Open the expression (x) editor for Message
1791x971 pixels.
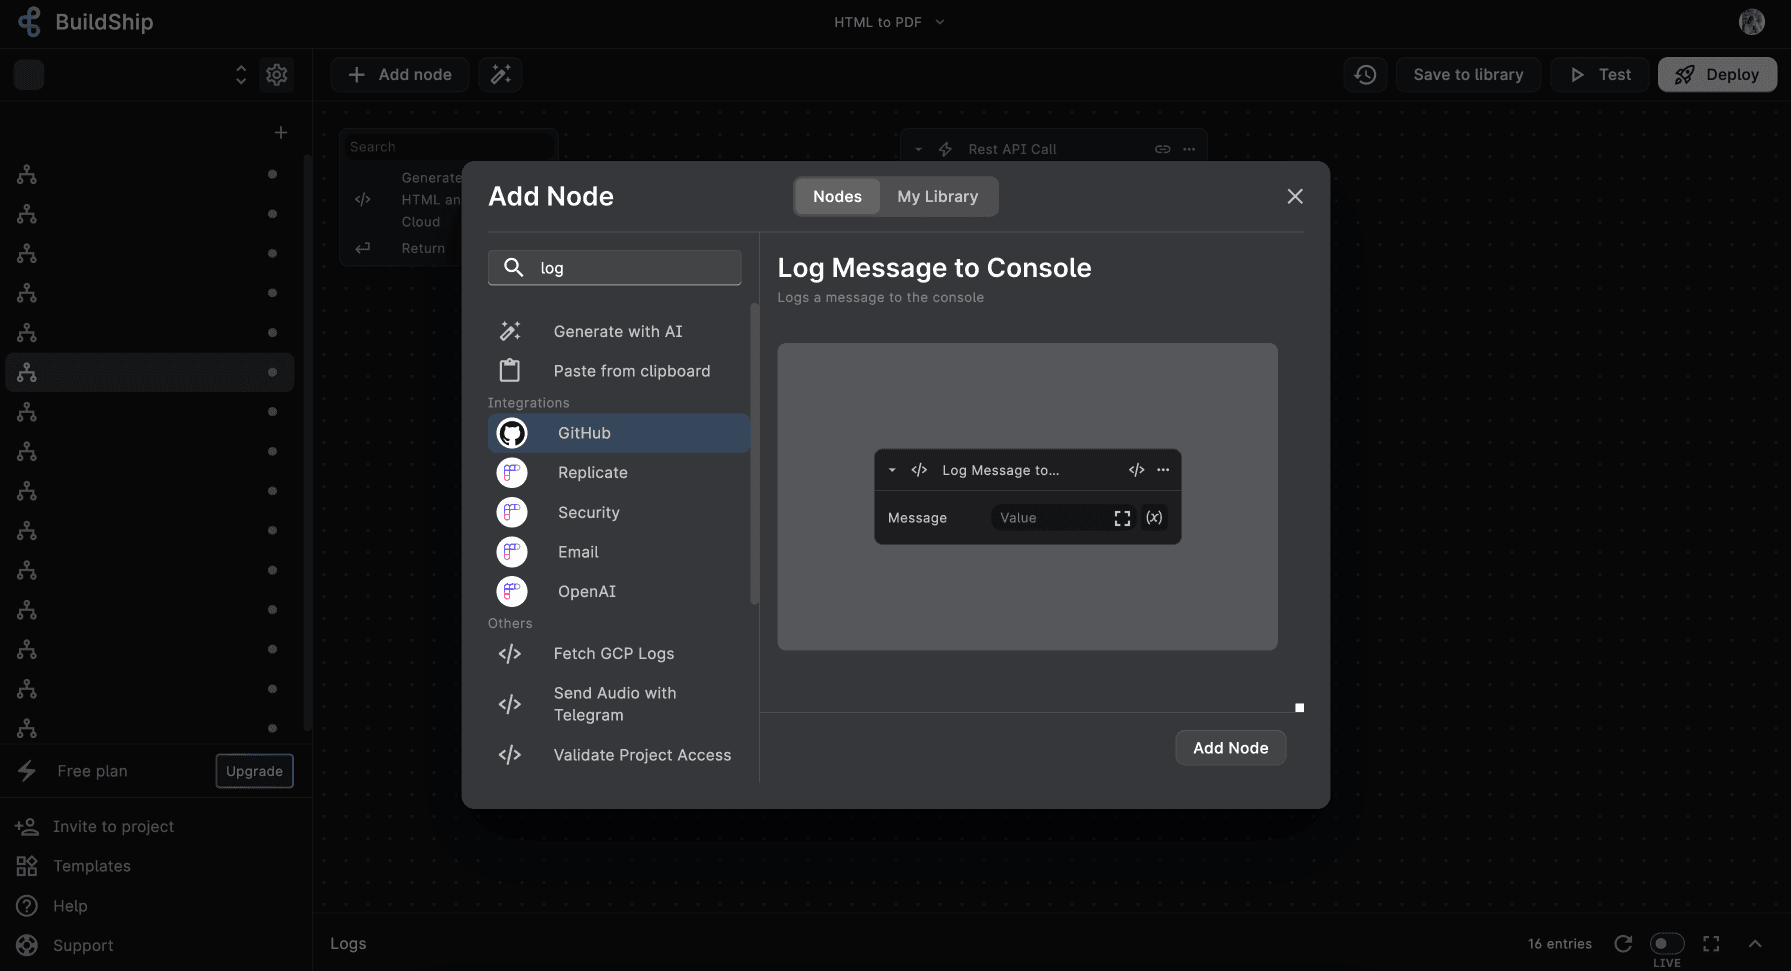1154,517
